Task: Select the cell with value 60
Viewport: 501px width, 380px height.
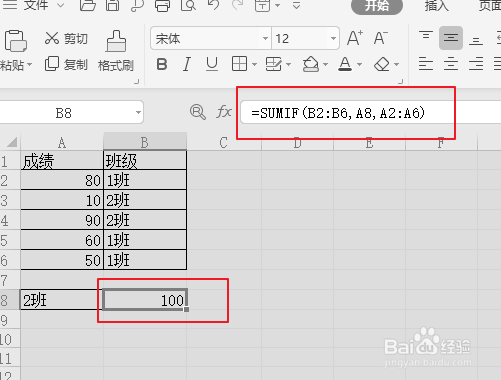Action: [x=62, y=240]
